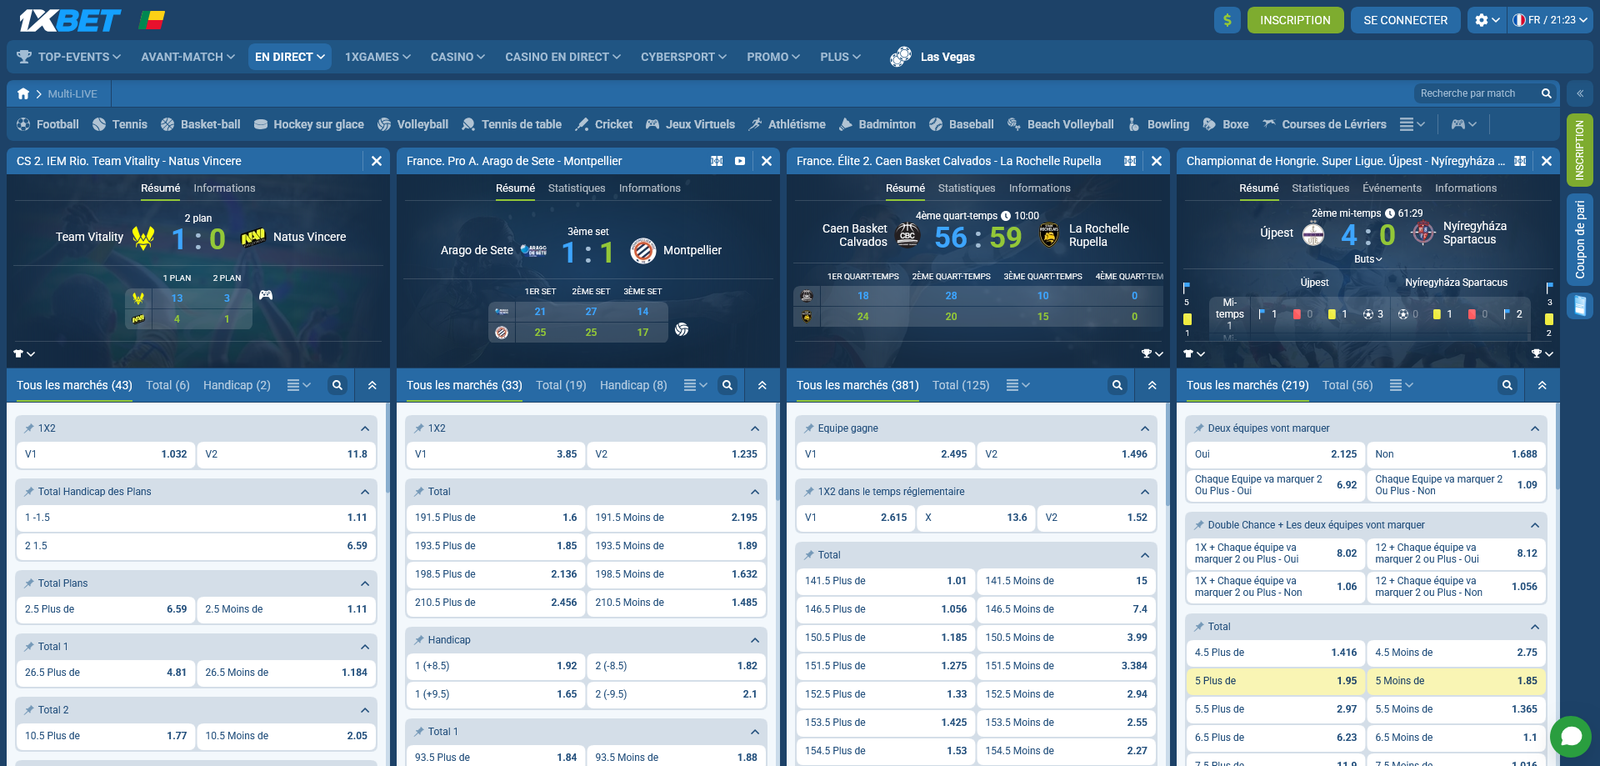Open Football sport category
Screen dimensions: 1600x766
[x=47, y=124]
